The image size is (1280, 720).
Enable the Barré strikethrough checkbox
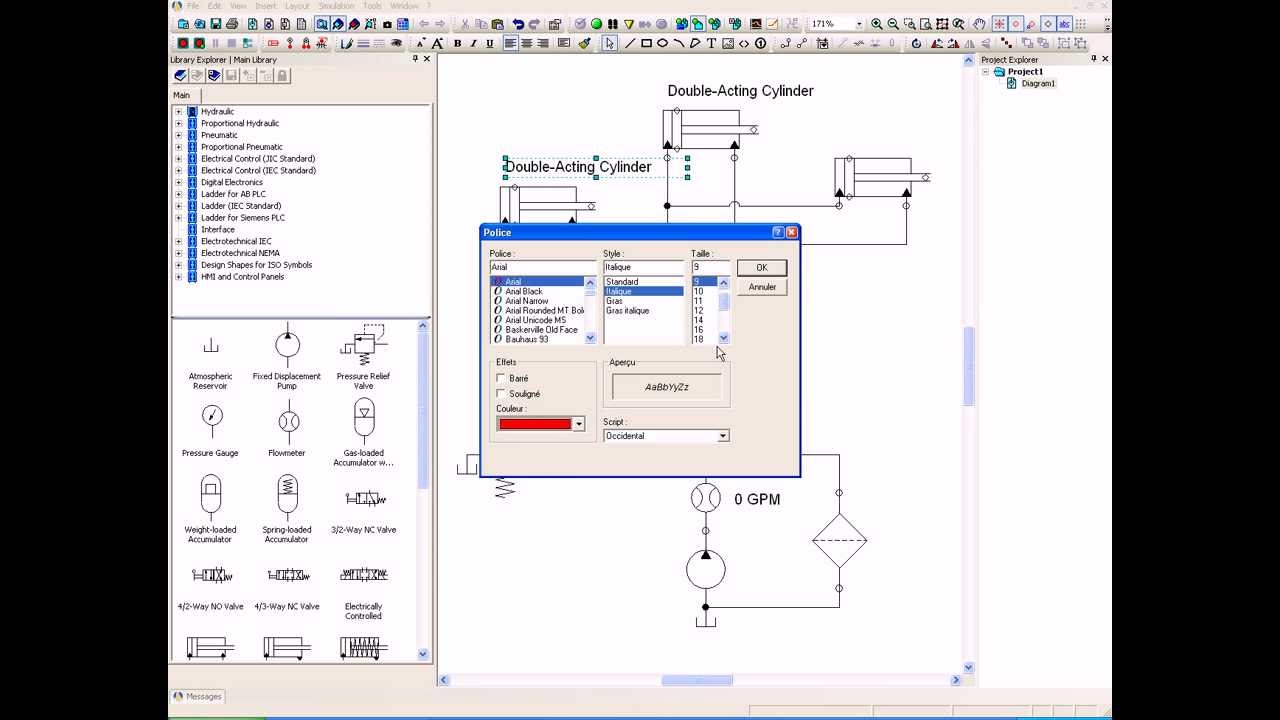(501, 378)
